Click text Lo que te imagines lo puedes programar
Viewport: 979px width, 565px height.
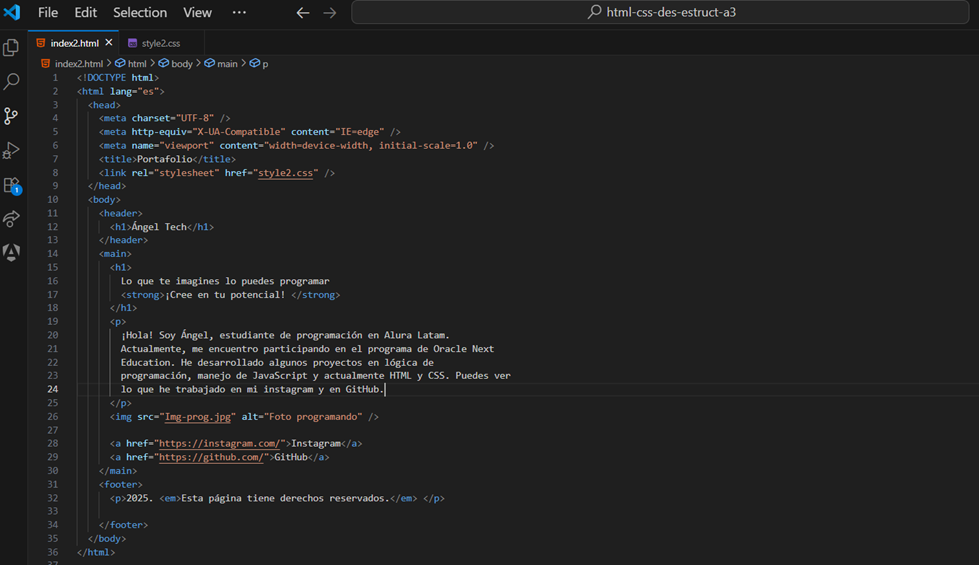pyautogui.click(x=225, y=281)
